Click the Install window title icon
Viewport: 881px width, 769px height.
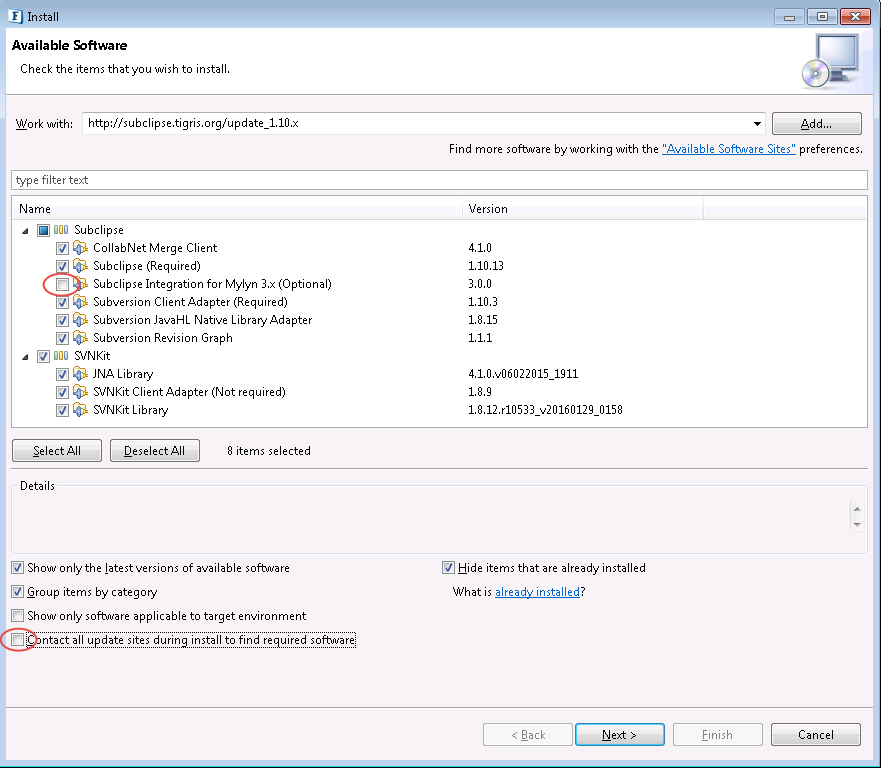pyautogui.click(x=15, y=16)
